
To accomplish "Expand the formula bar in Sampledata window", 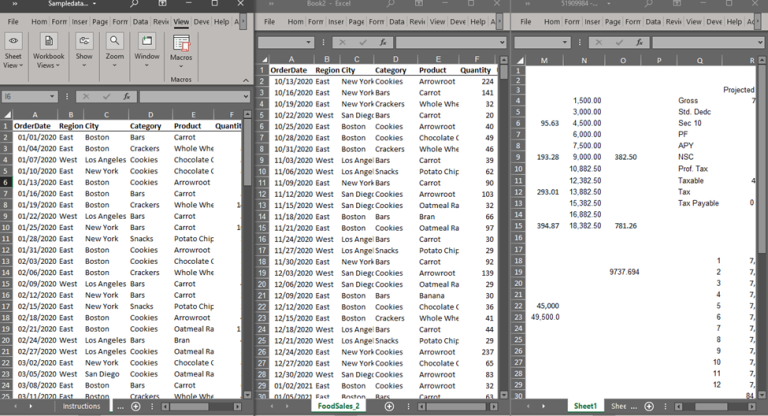I will point(246,96).
